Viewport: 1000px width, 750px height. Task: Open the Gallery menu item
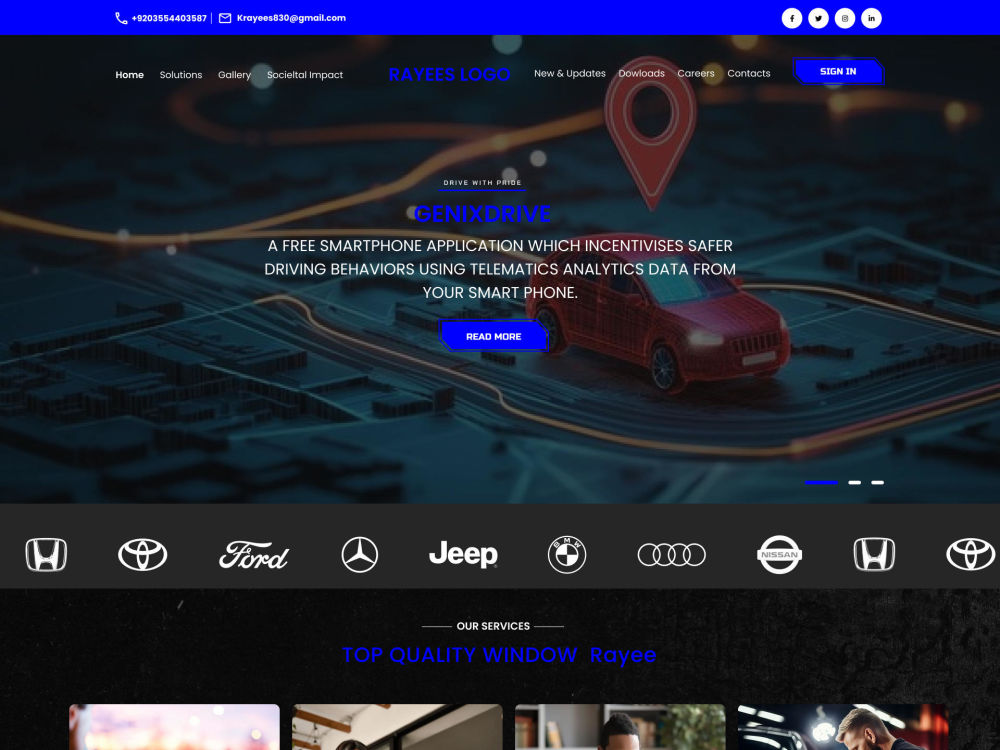click(234, 75)
